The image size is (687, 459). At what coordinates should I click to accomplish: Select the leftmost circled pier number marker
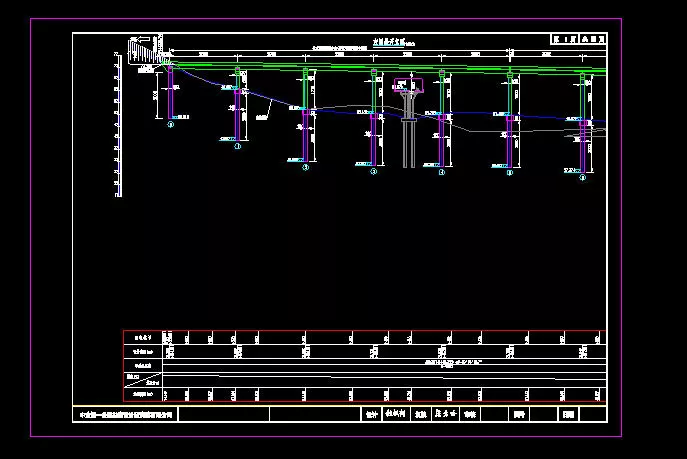170,125
